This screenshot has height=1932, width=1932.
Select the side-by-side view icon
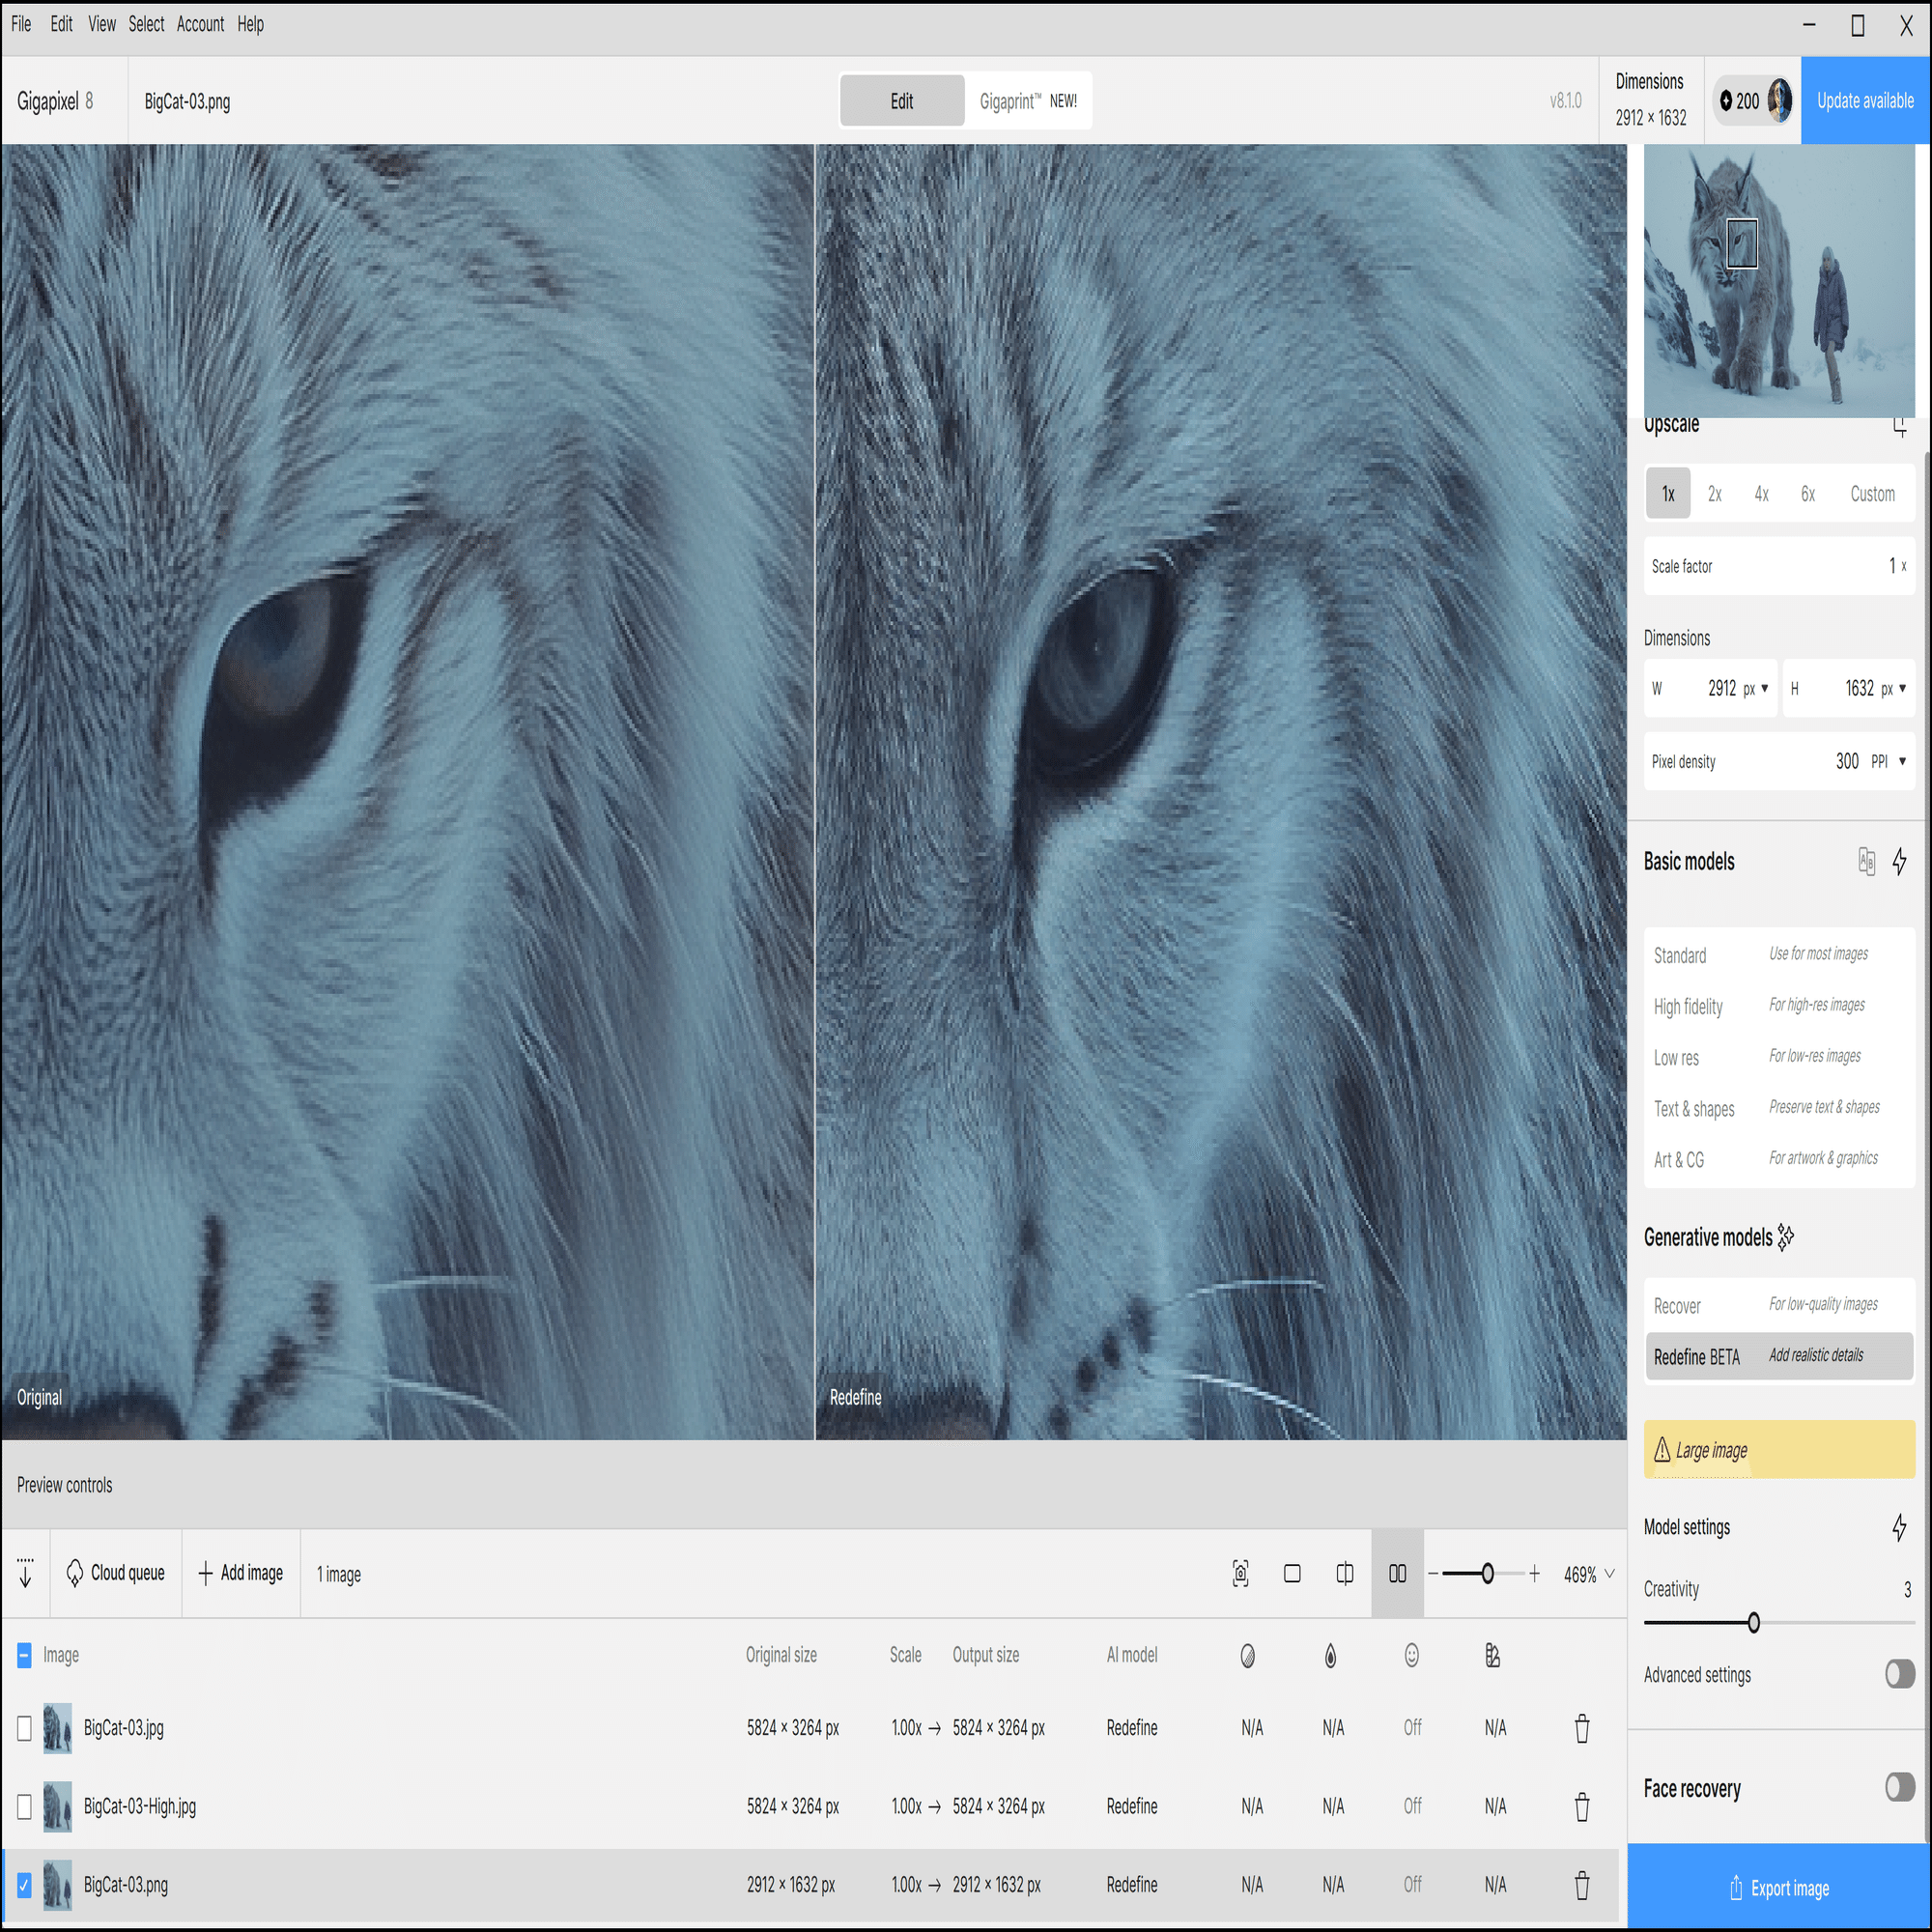[1397, 1574]
